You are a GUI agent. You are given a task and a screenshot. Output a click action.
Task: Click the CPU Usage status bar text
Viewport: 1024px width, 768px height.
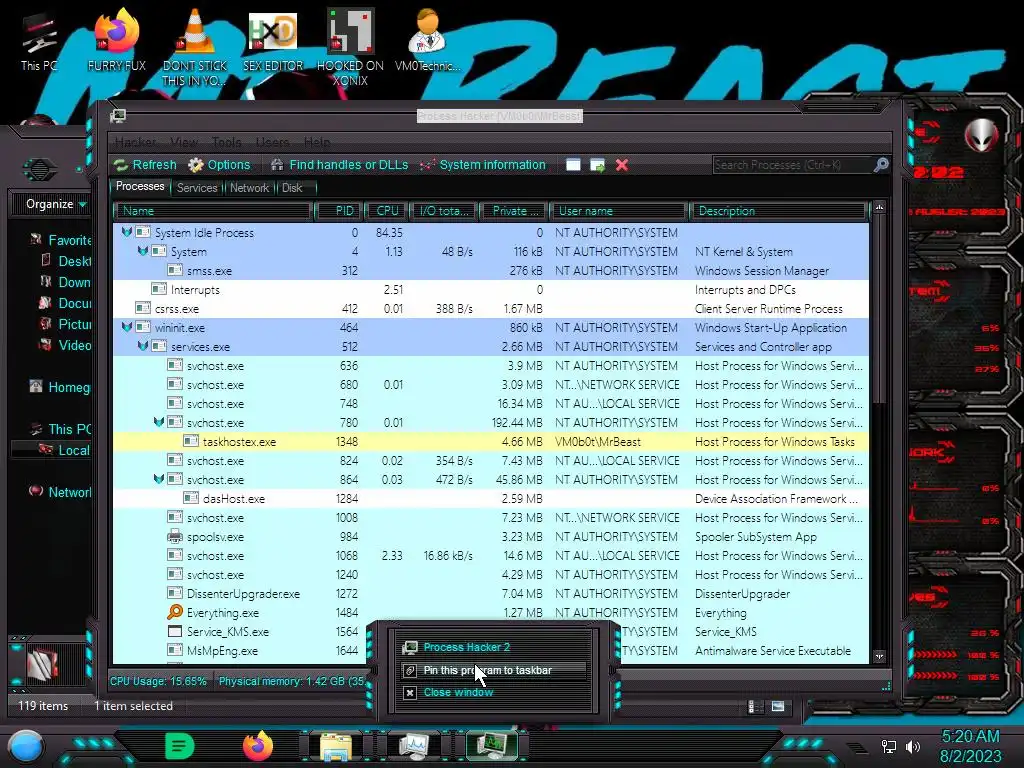pyautogui.click(x=158, y=681)
